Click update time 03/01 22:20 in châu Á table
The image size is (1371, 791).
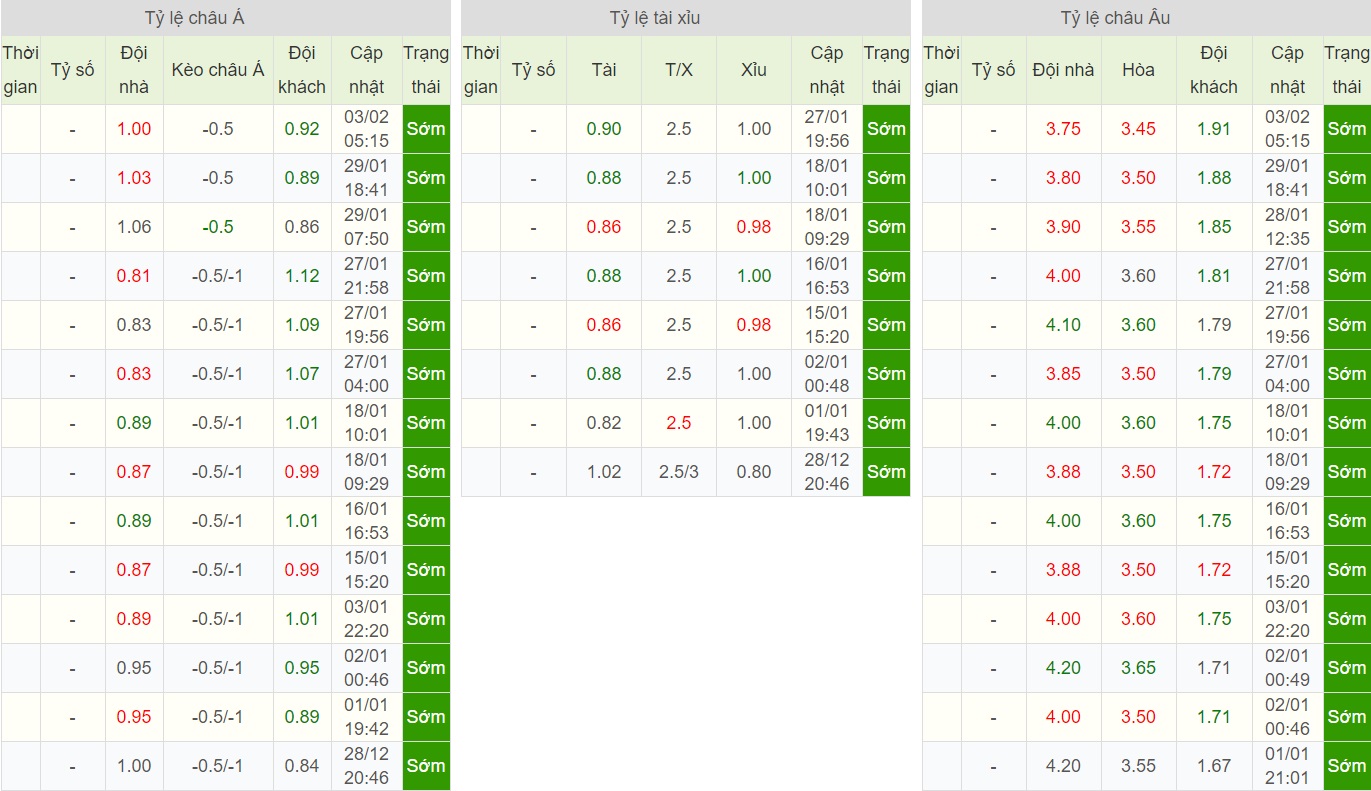point(366,619)
